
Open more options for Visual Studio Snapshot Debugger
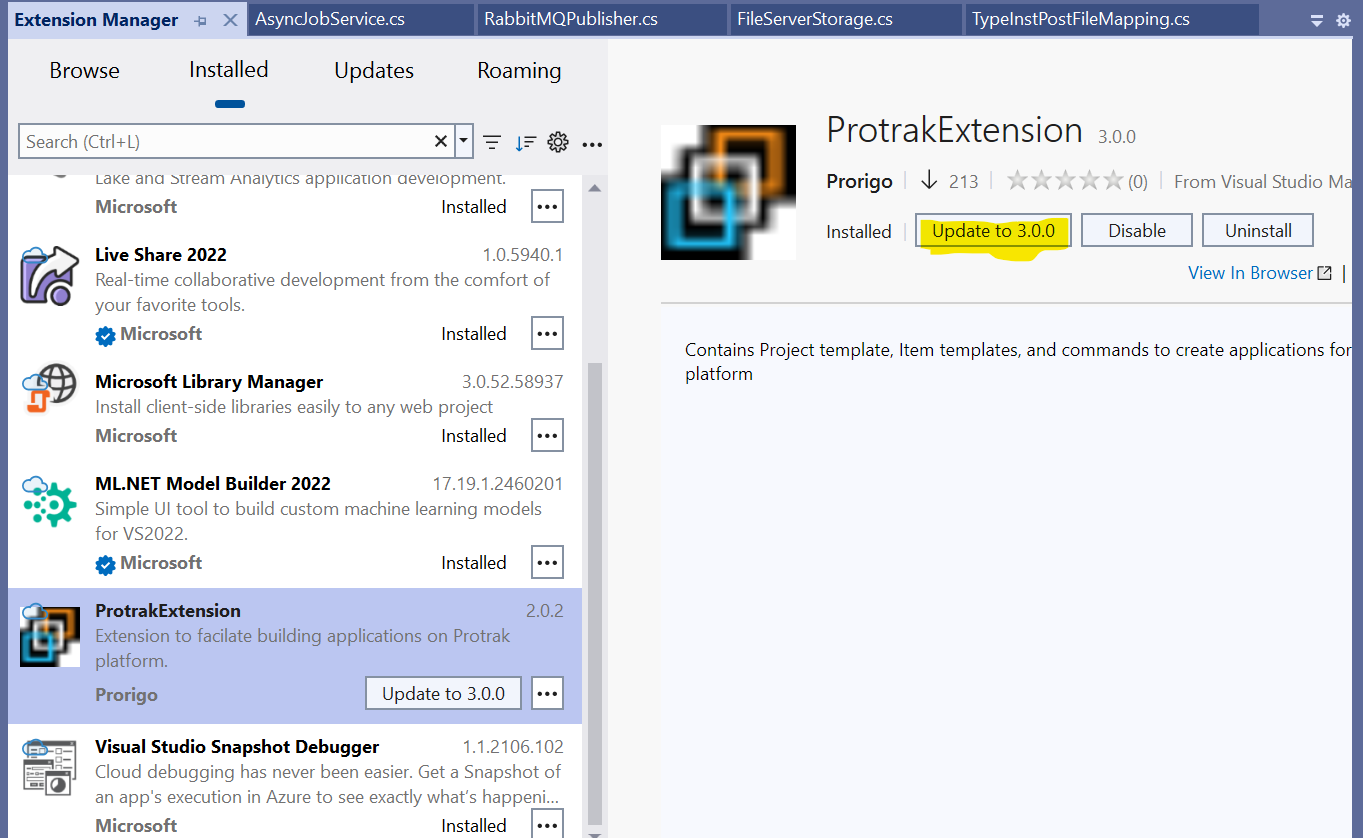tap(547, 825)
